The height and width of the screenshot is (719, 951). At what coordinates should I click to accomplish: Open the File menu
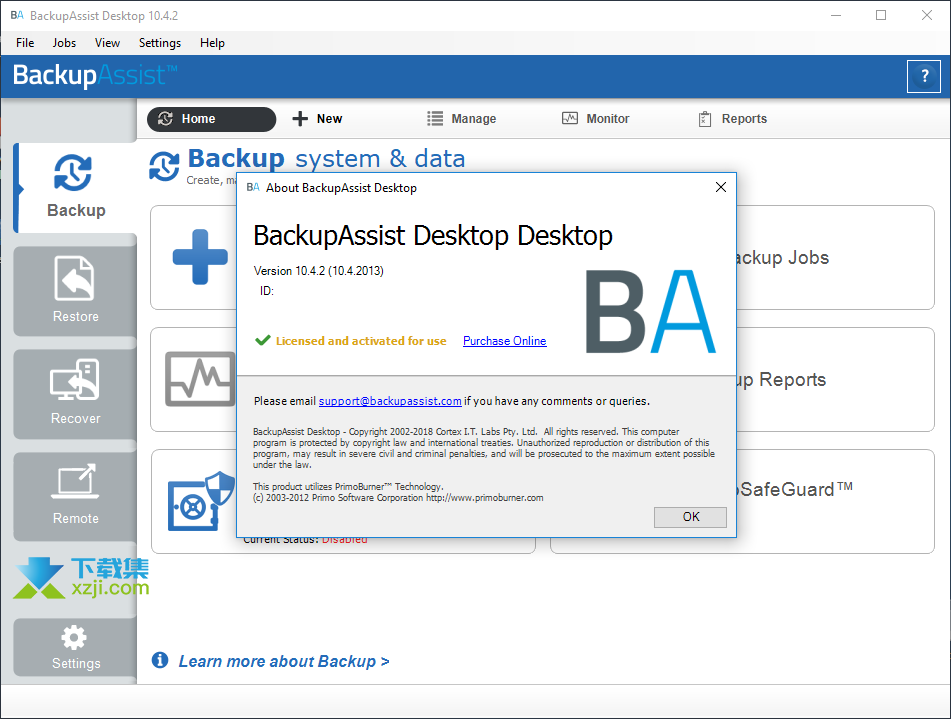click(25, 42)
